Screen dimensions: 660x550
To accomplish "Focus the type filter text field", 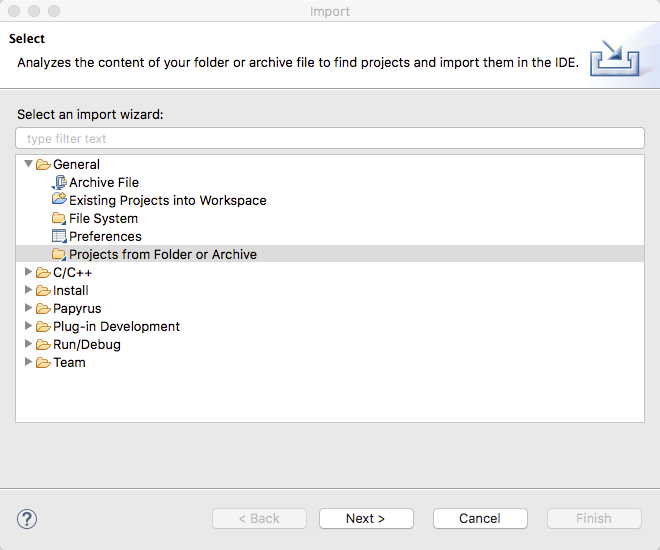I will tap(330, 138).
